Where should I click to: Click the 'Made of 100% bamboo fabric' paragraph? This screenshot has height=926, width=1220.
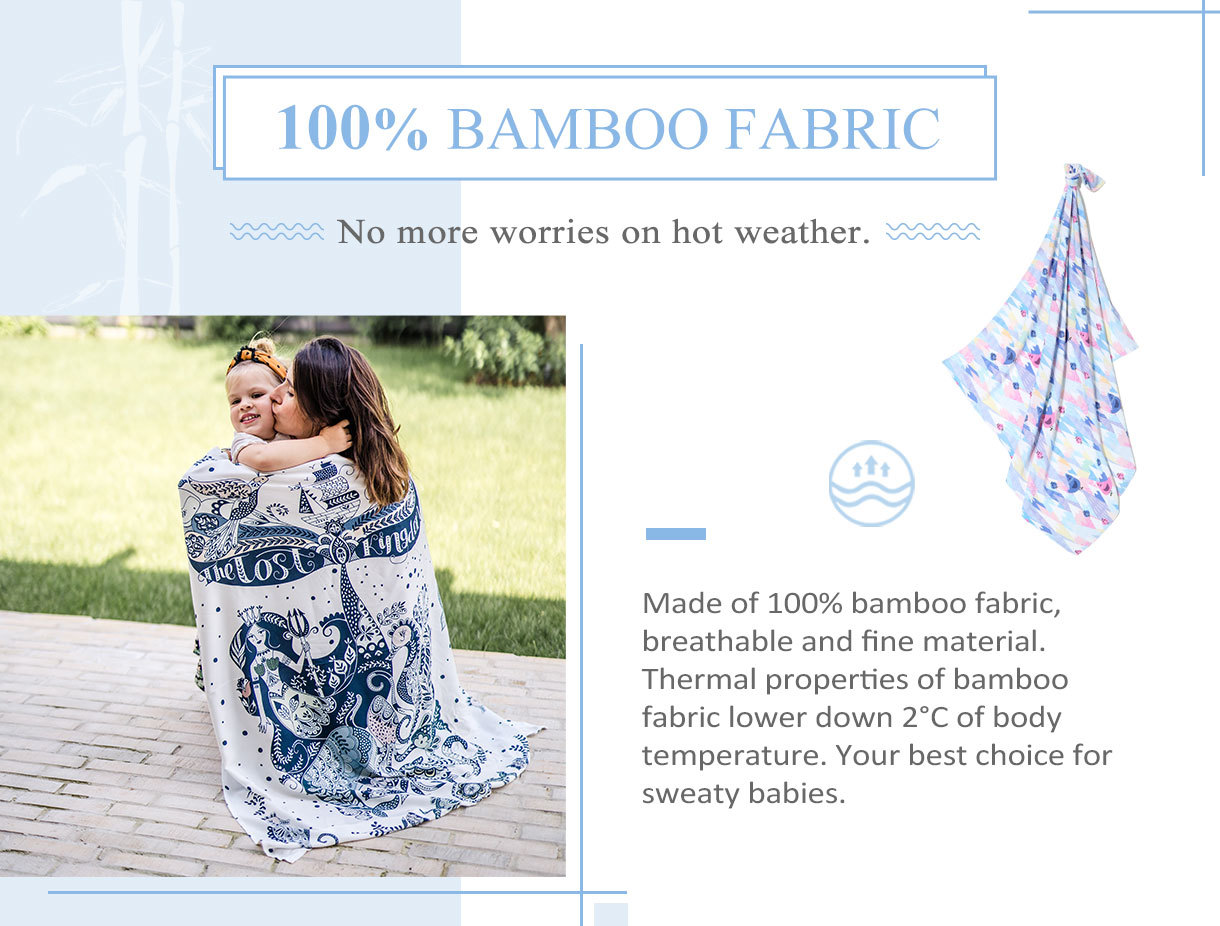pyautogui.click(x=877, y=699)
